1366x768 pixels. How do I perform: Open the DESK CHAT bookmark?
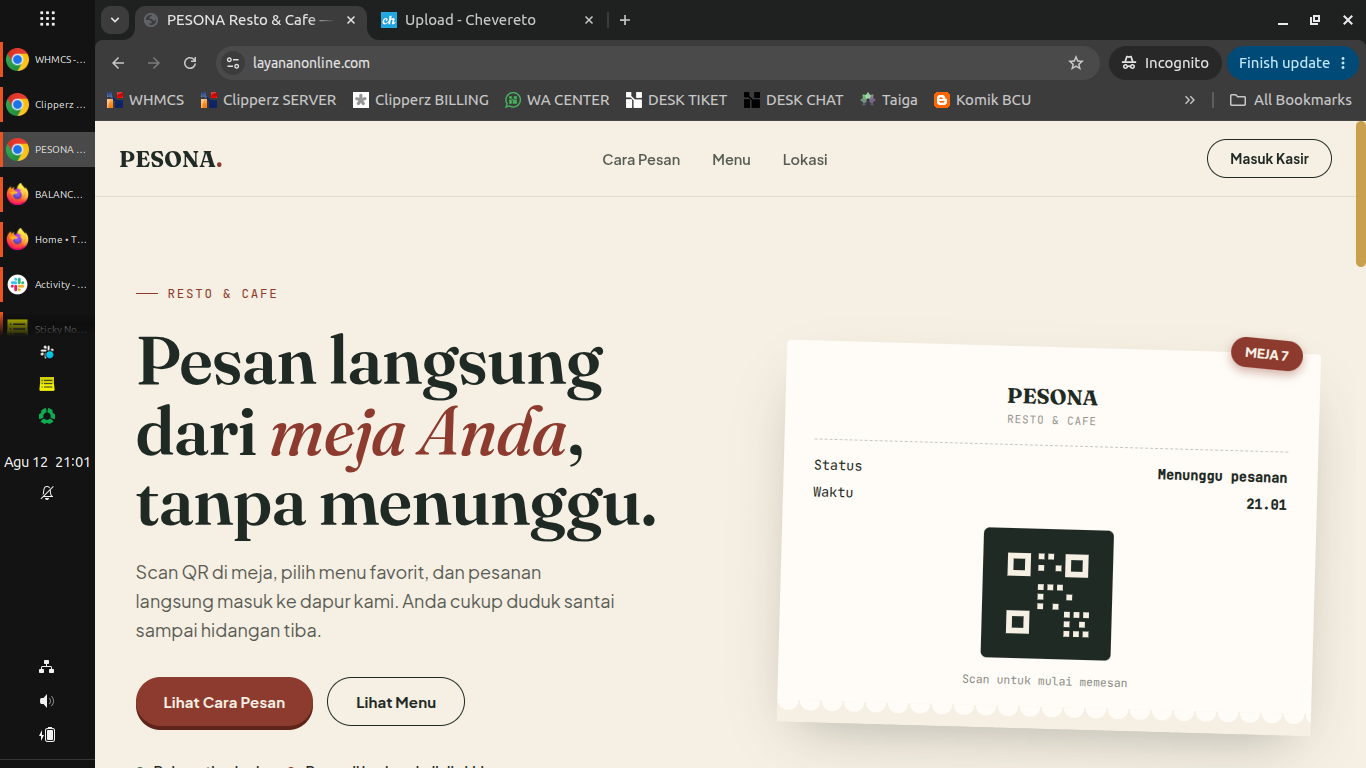(x=793, y=100)
